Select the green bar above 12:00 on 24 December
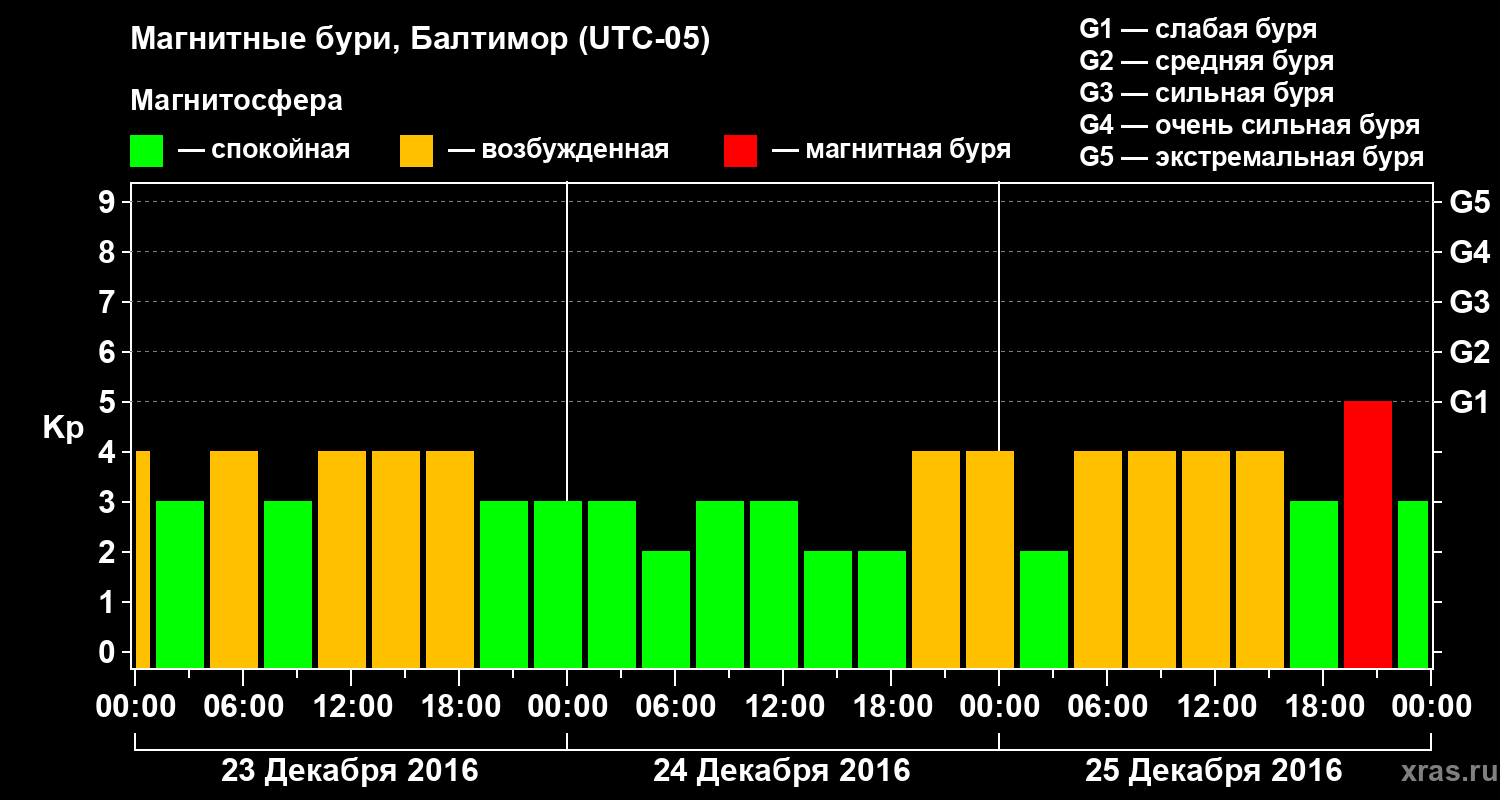Viewport: 1500px width, 800px height. pos(774,584)
